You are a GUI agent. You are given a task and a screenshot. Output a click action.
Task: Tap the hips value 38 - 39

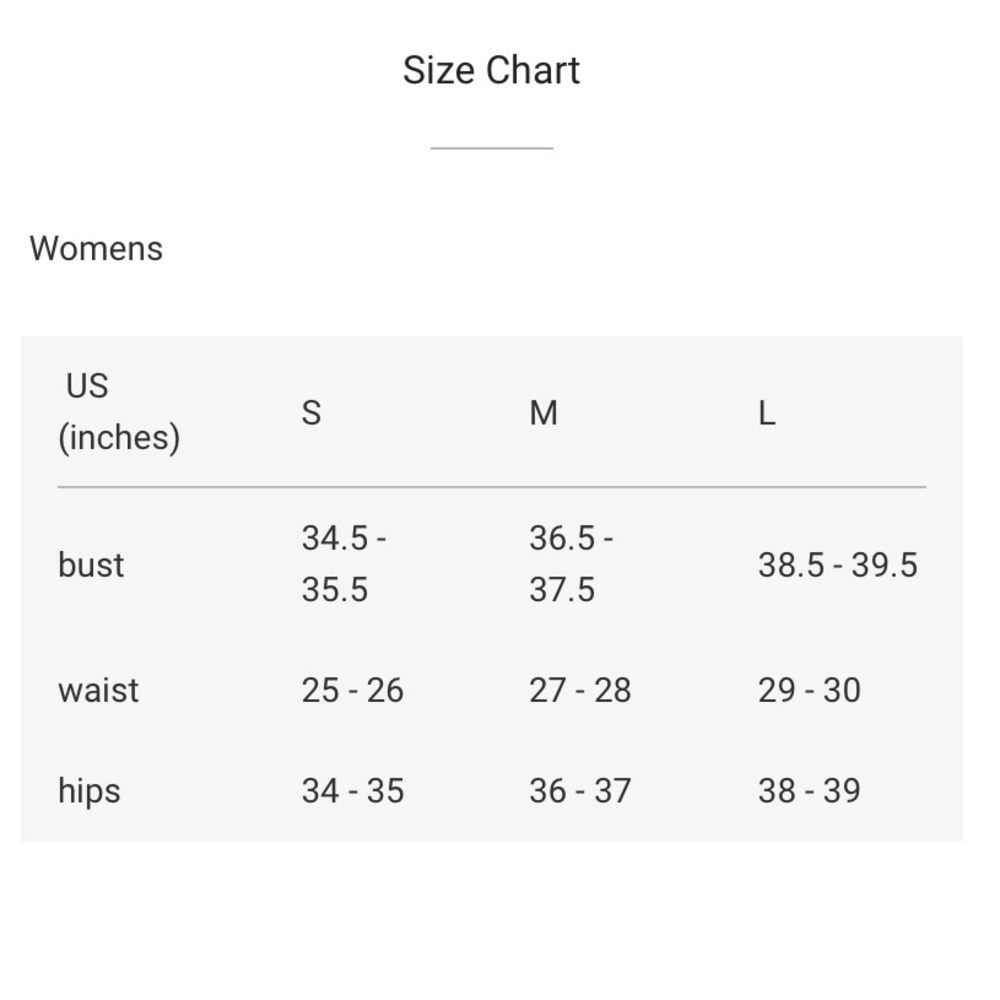click(x=809, y=791)
